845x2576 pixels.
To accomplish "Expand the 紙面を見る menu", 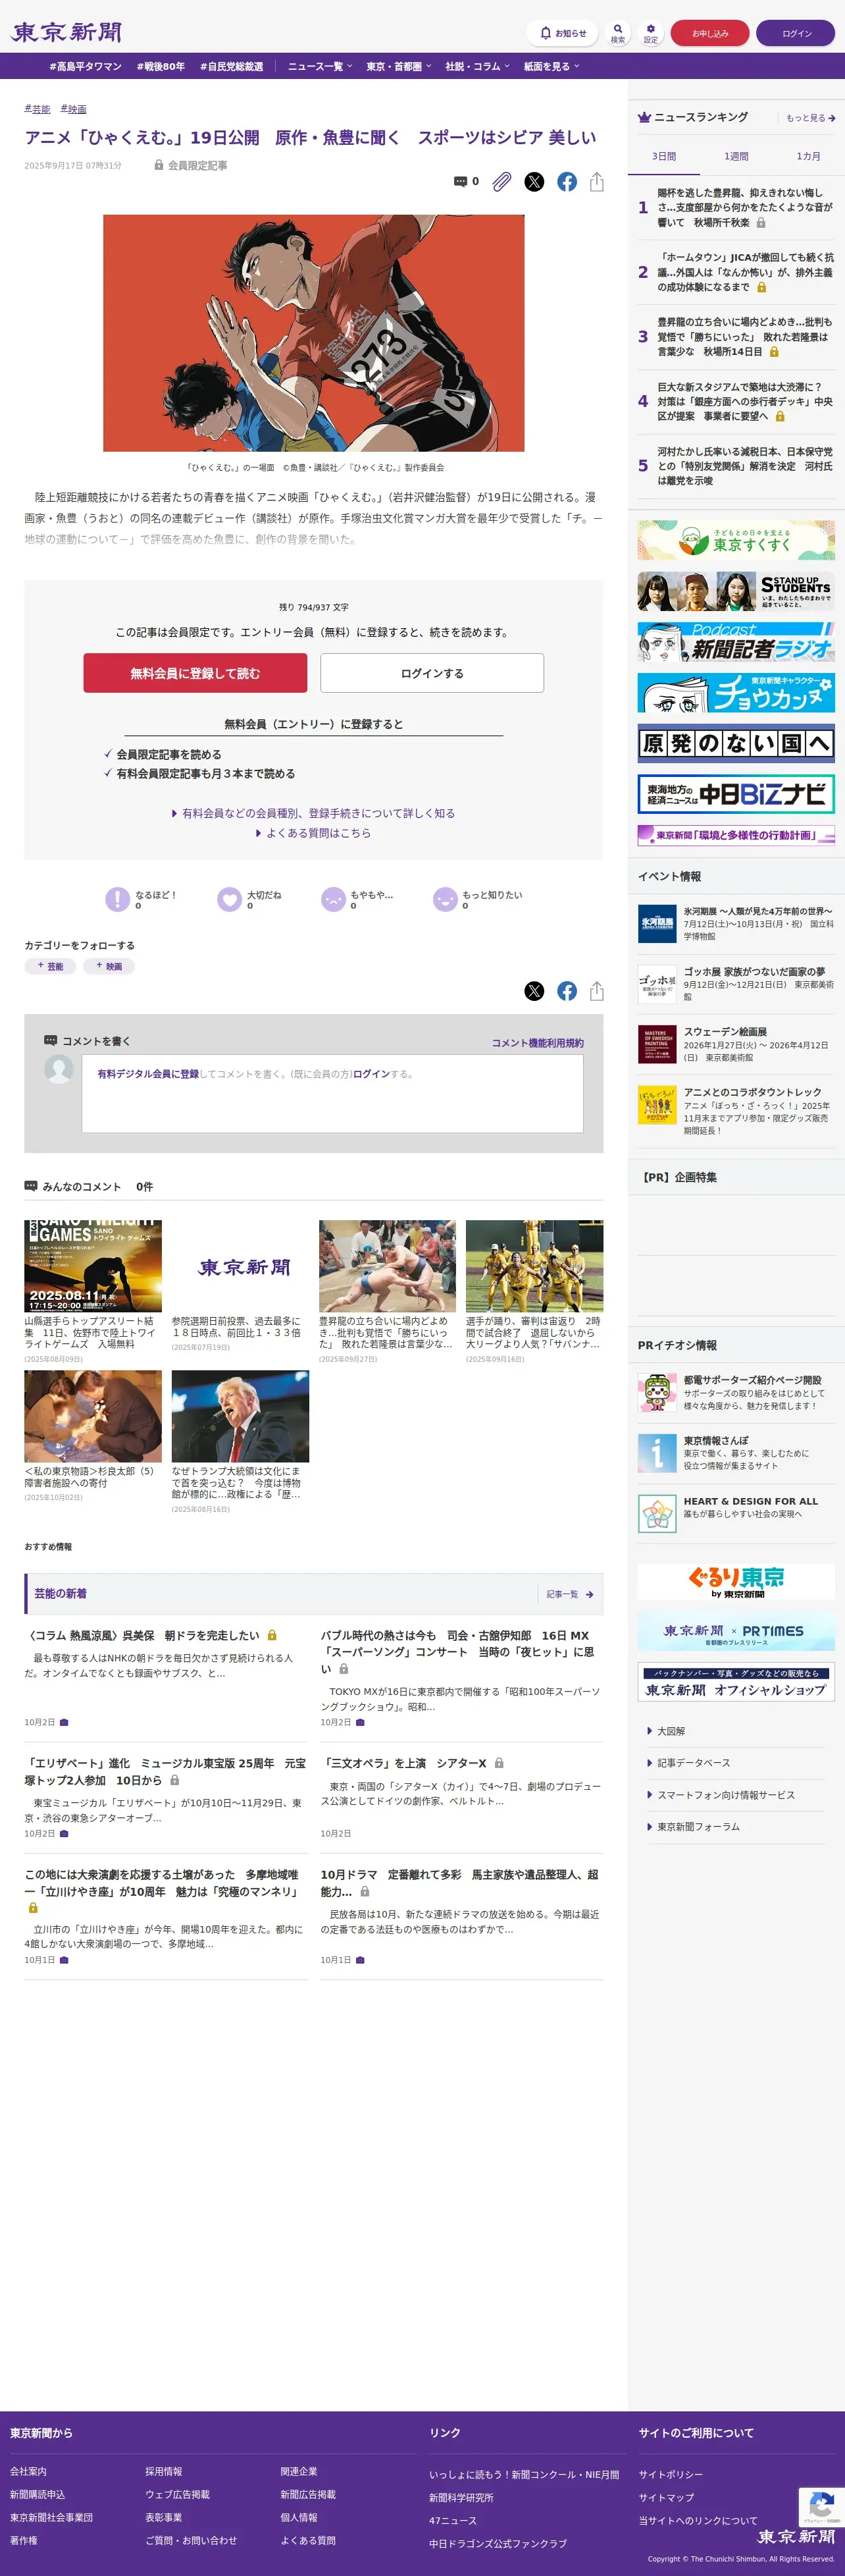I will coord(551,67).
